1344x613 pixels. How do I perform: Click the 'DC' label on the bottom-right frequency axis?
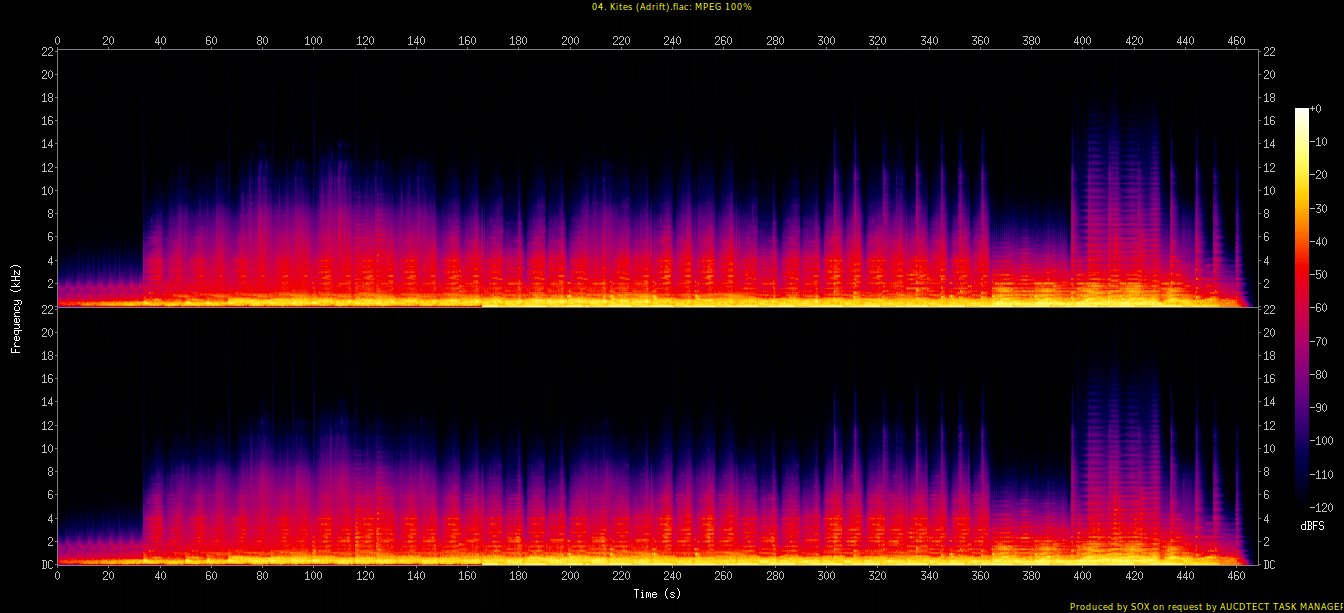[1267, 565]
